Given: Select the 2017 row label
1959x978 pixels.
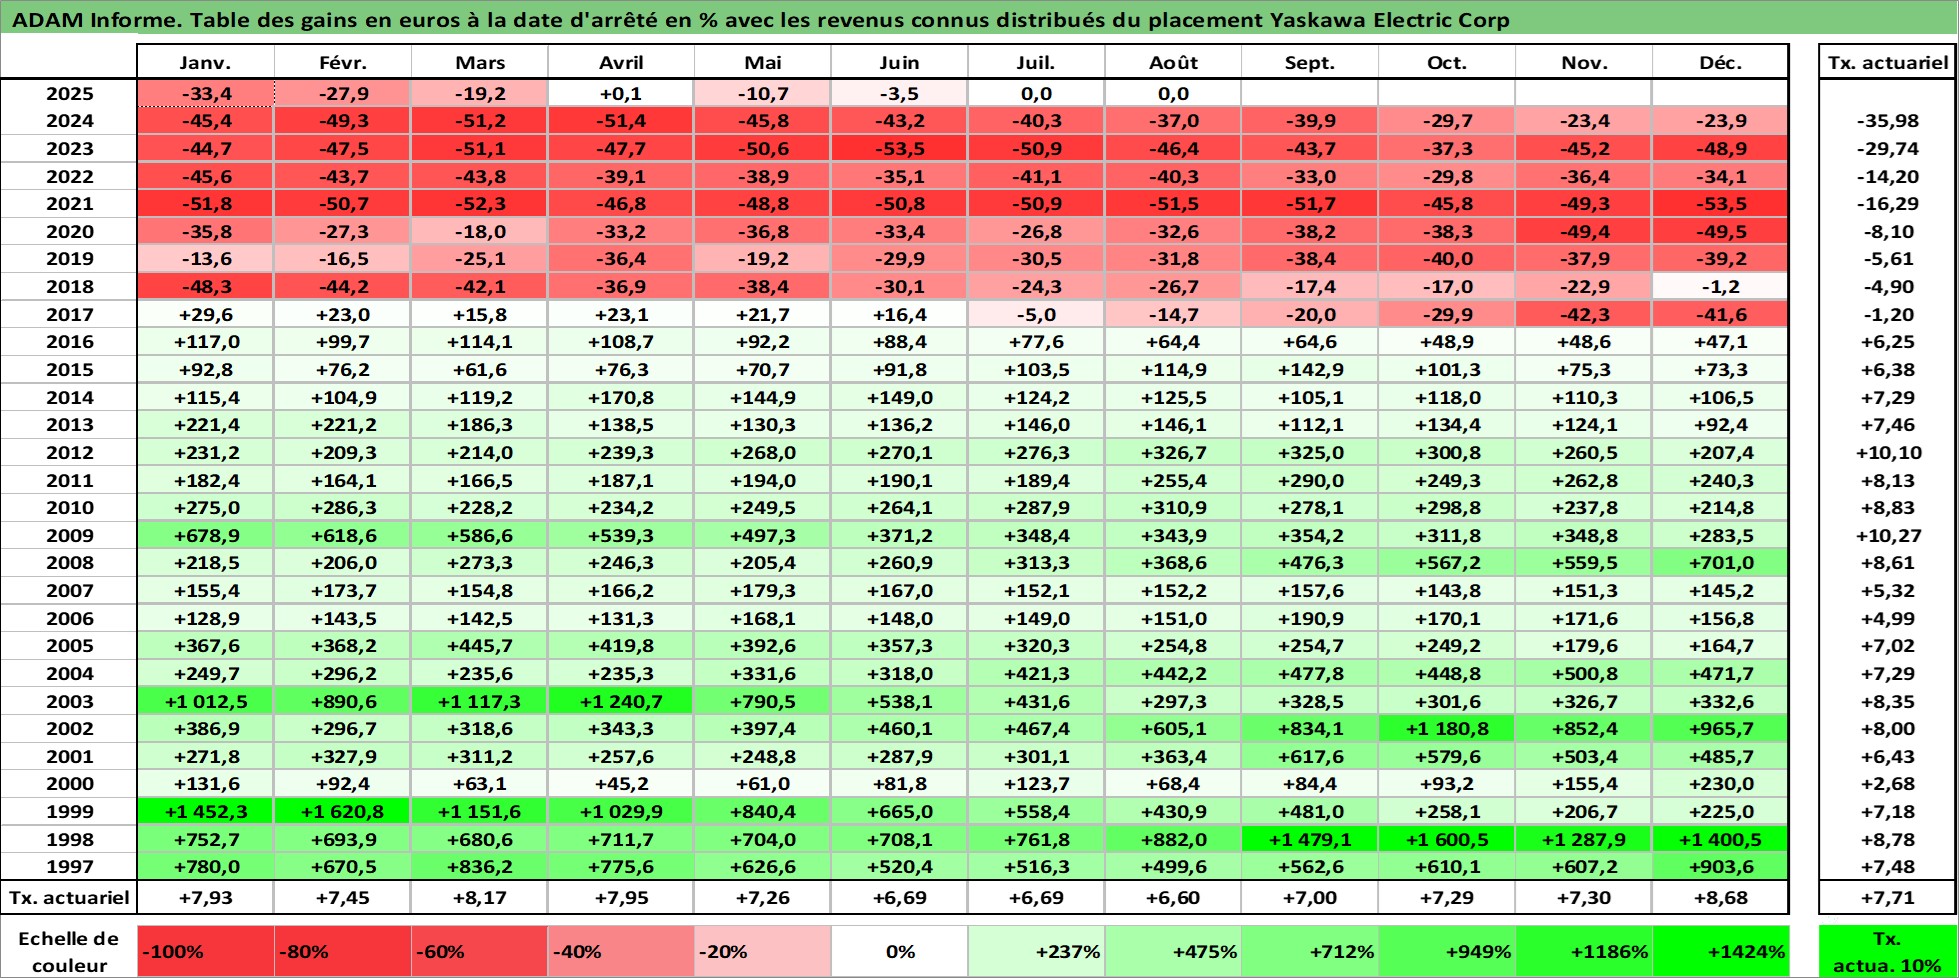Looking at the screenshot, I should tap(69, 314).
